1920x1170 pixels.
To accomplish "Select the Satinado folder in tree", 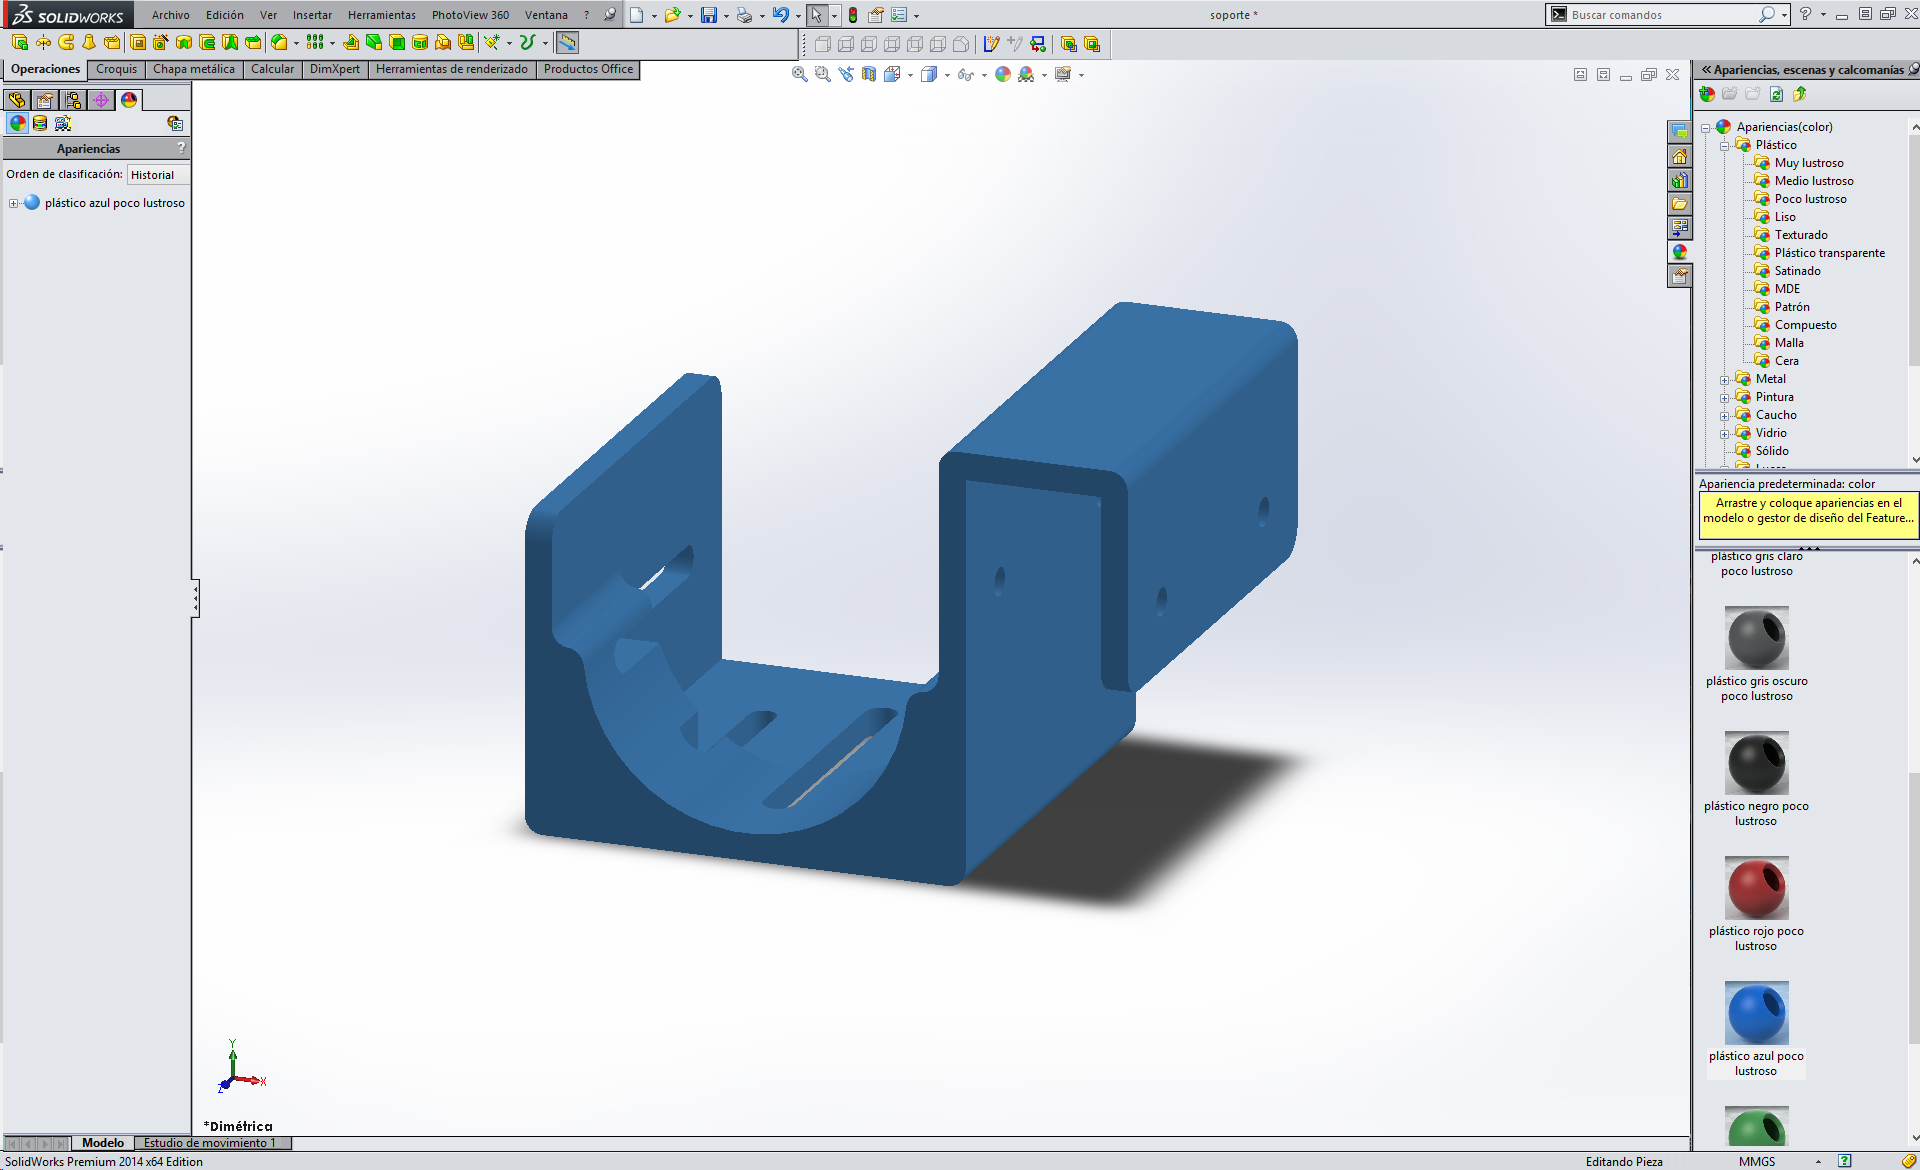I will [x=1797, y=271].
